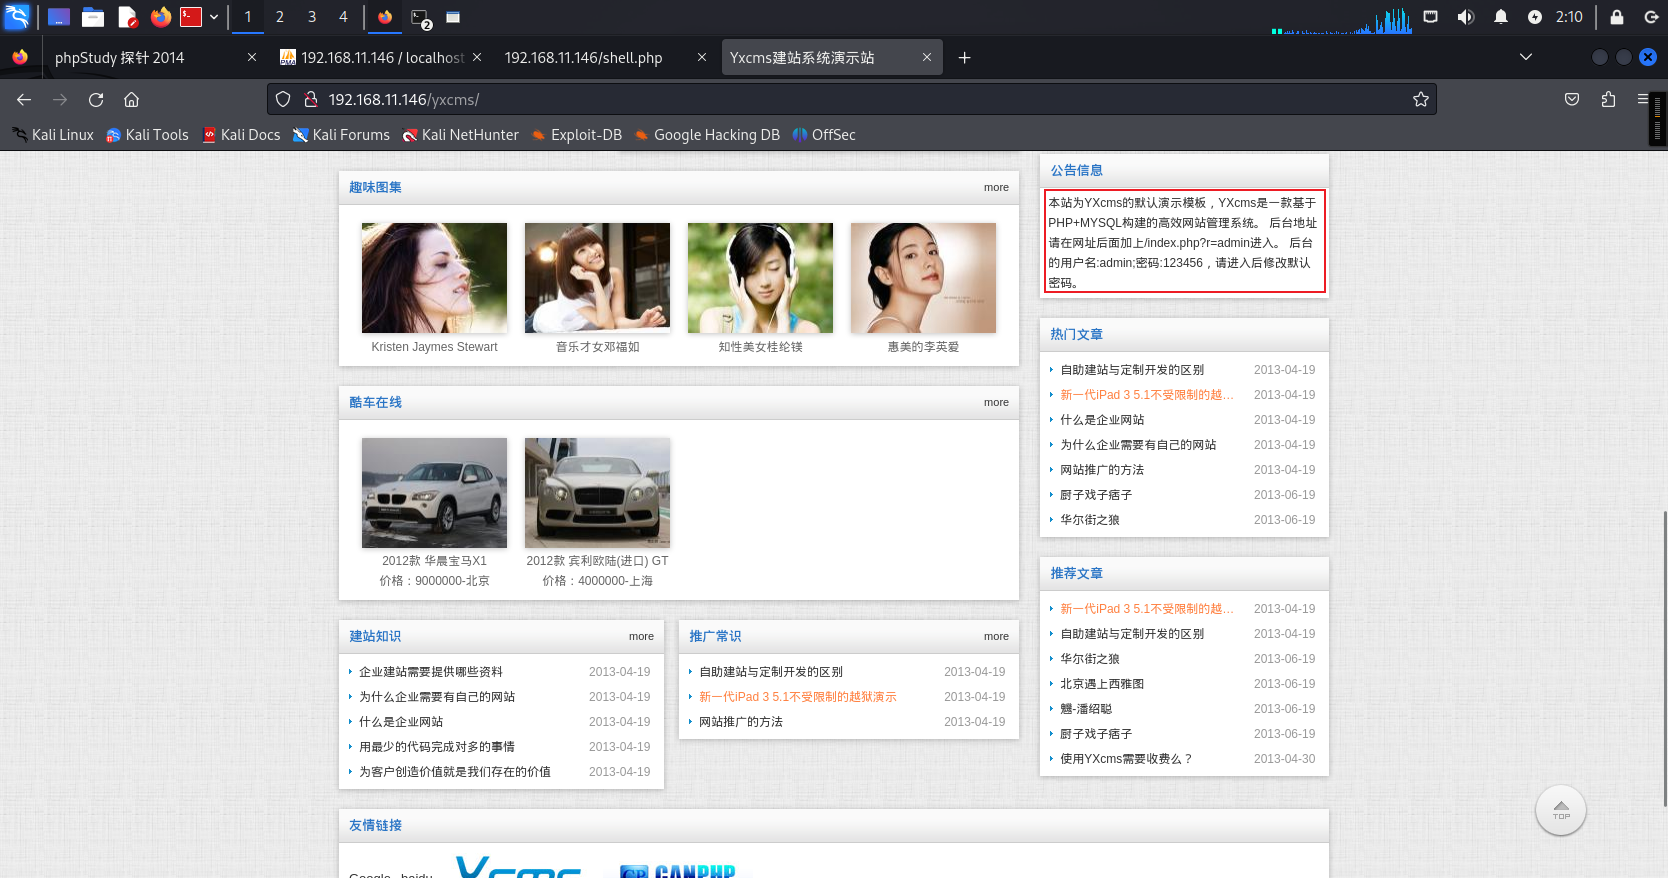Image resolution: width=1668 pixels, height=878 pixels.
Task: Open the Kali Docs bookmark
Action: pos(241,135)
